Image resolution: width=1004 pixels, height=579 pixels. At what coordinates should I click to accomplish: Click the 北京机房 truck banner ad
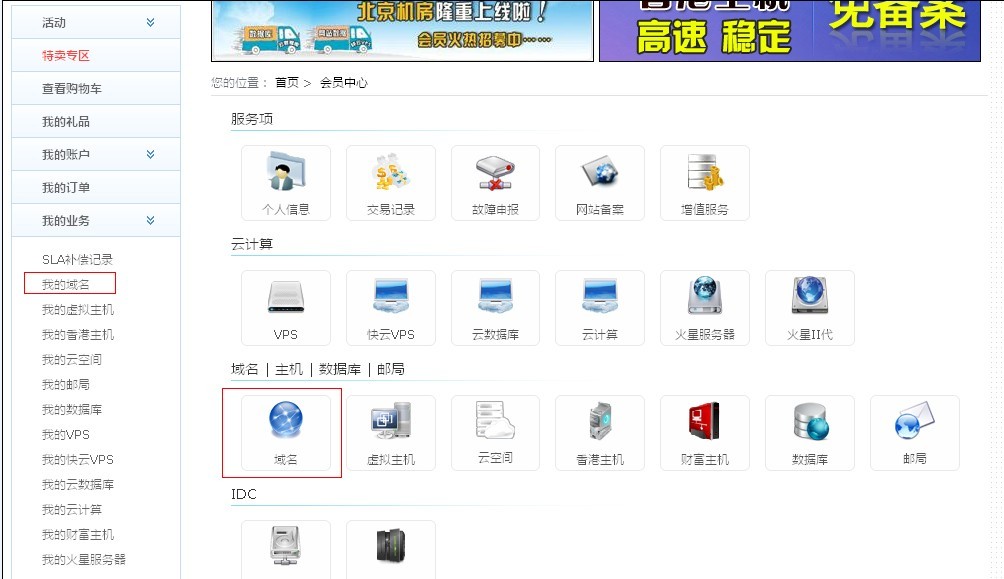click(401, 30)
